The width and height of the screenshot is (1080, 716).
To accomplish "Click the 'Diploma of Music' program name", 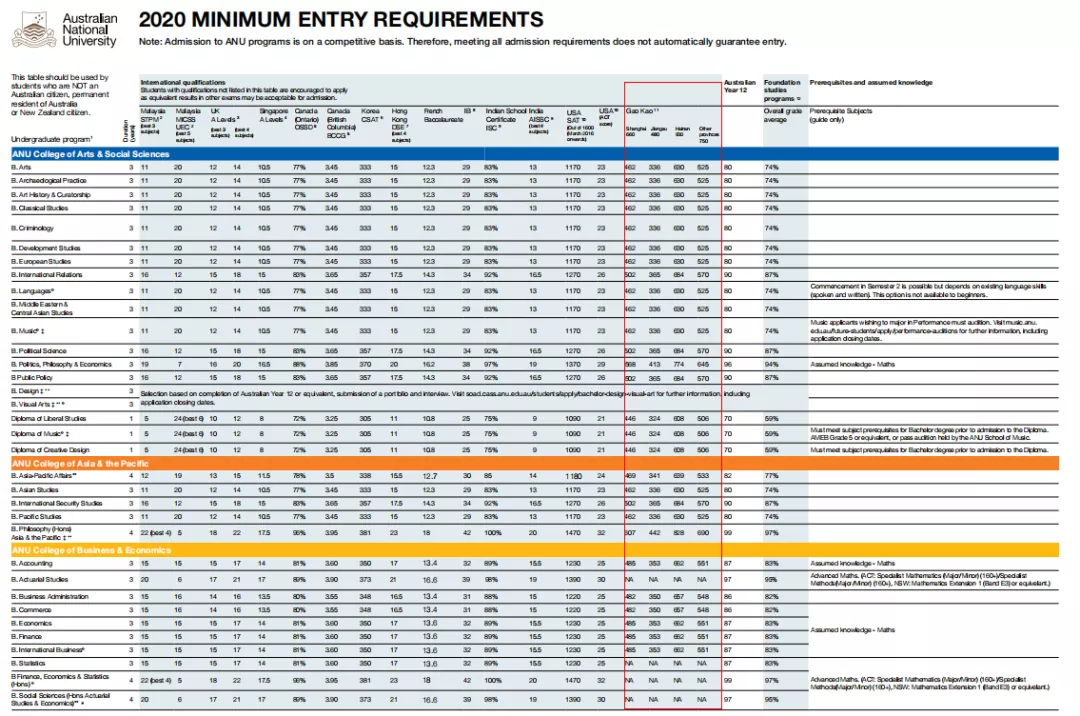I will (x=41, y=434).
